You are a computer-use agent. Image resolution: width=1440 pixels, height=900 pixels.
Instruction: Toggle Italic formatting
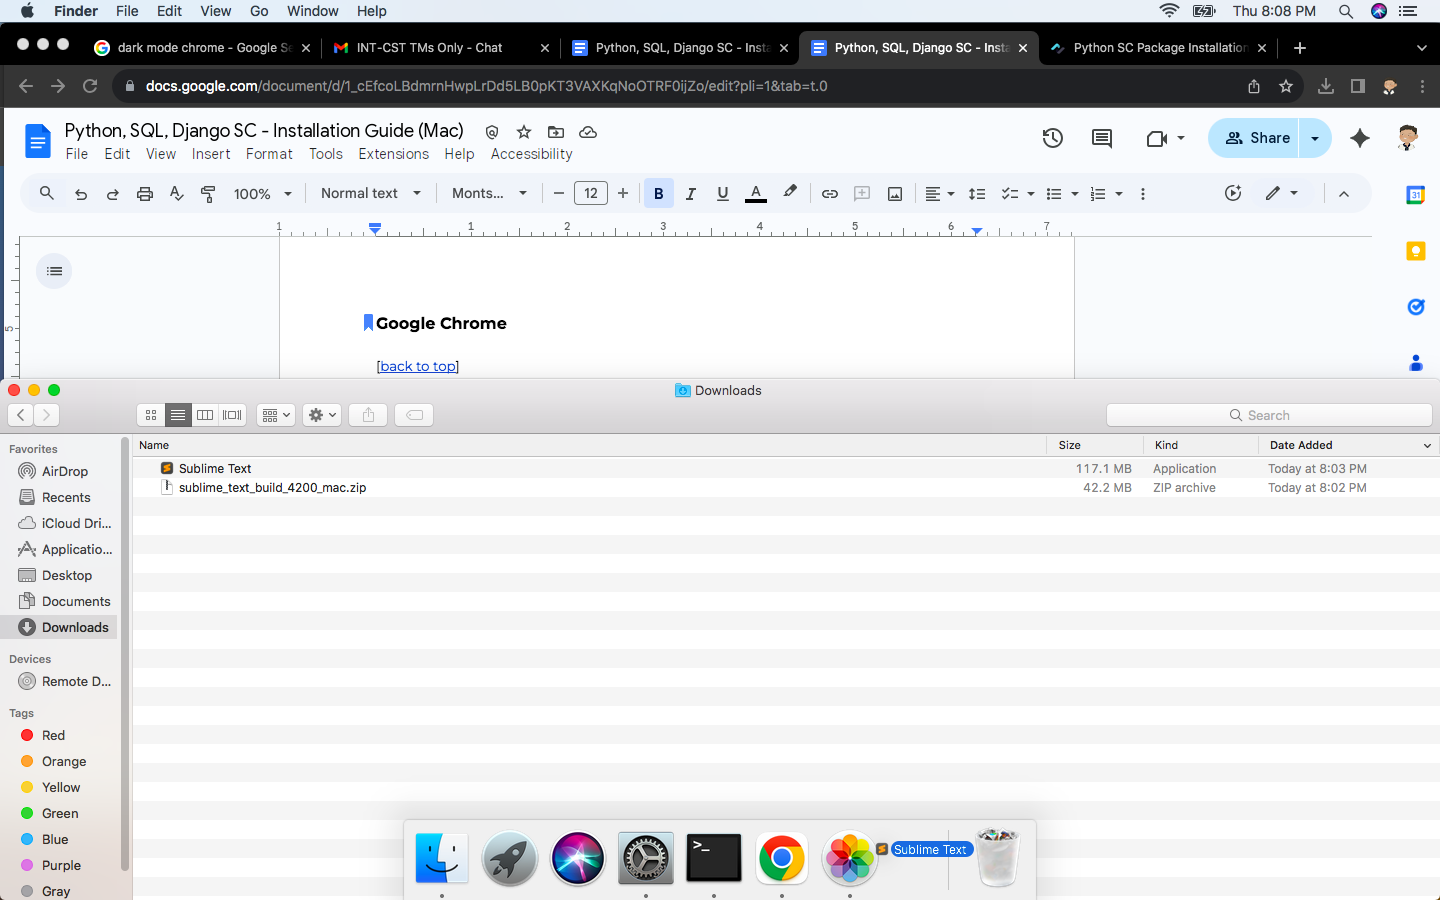(690, 194)
